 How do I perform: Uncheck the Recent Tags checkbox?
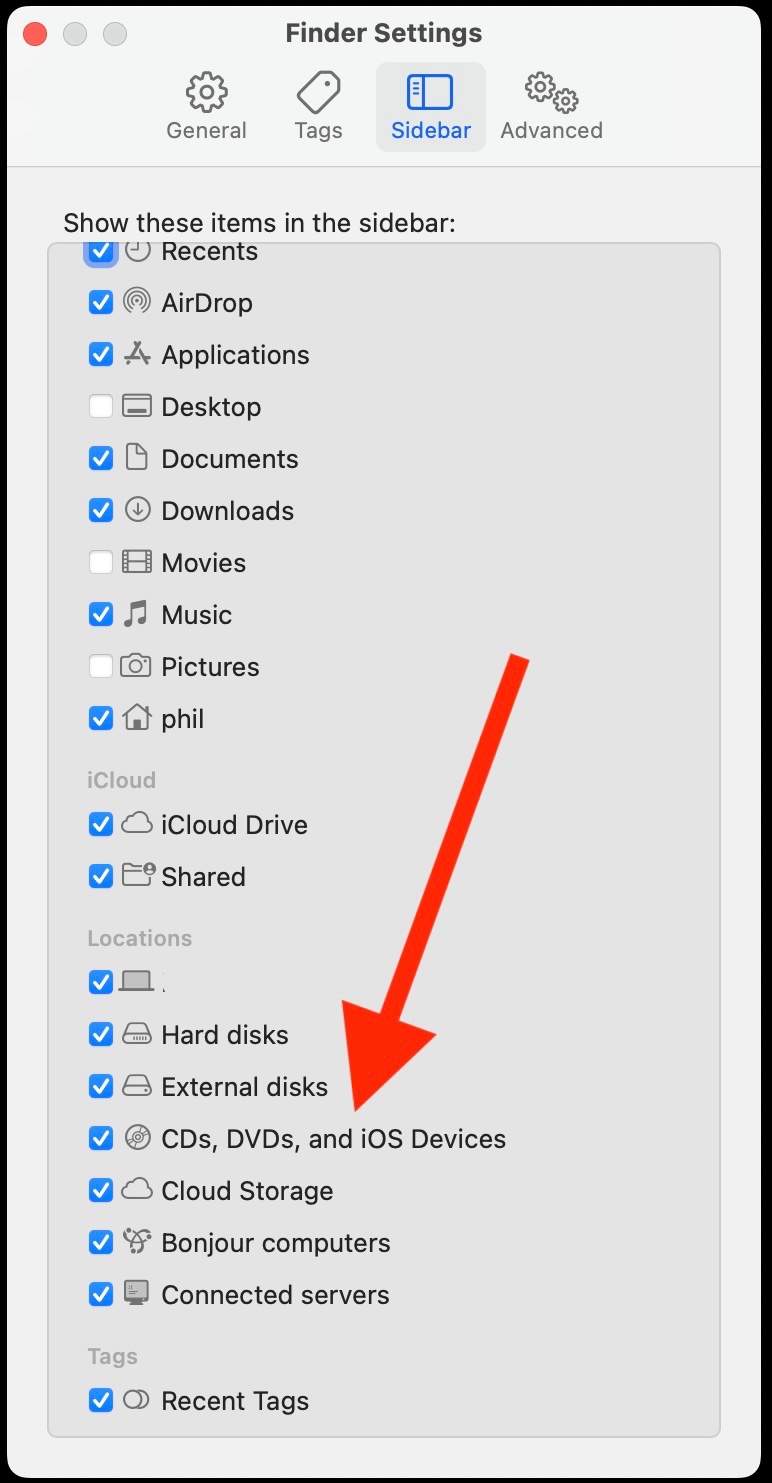(x=101, y=1400)
